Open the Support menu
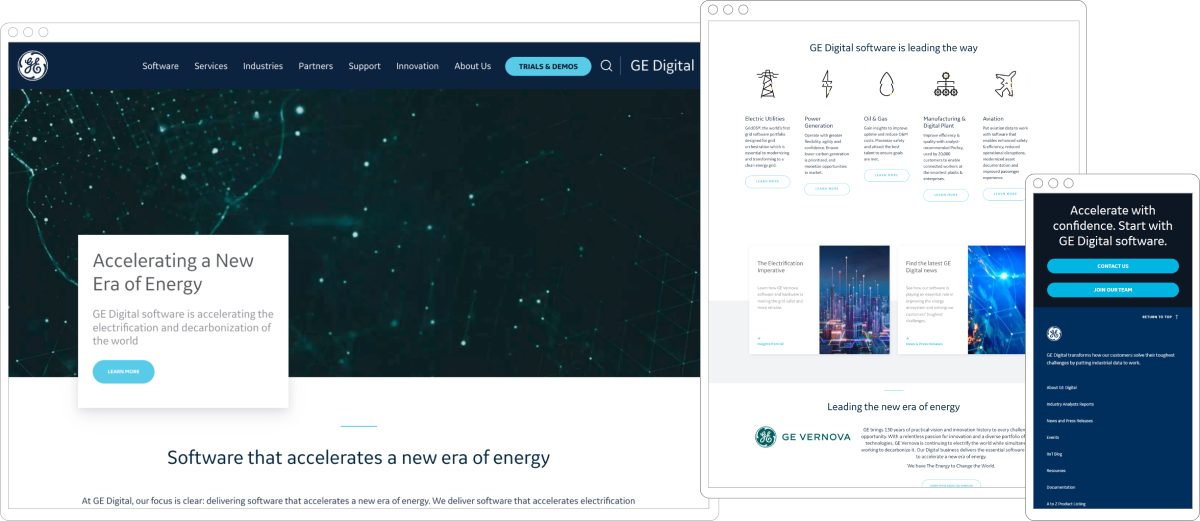 (365, 66)
